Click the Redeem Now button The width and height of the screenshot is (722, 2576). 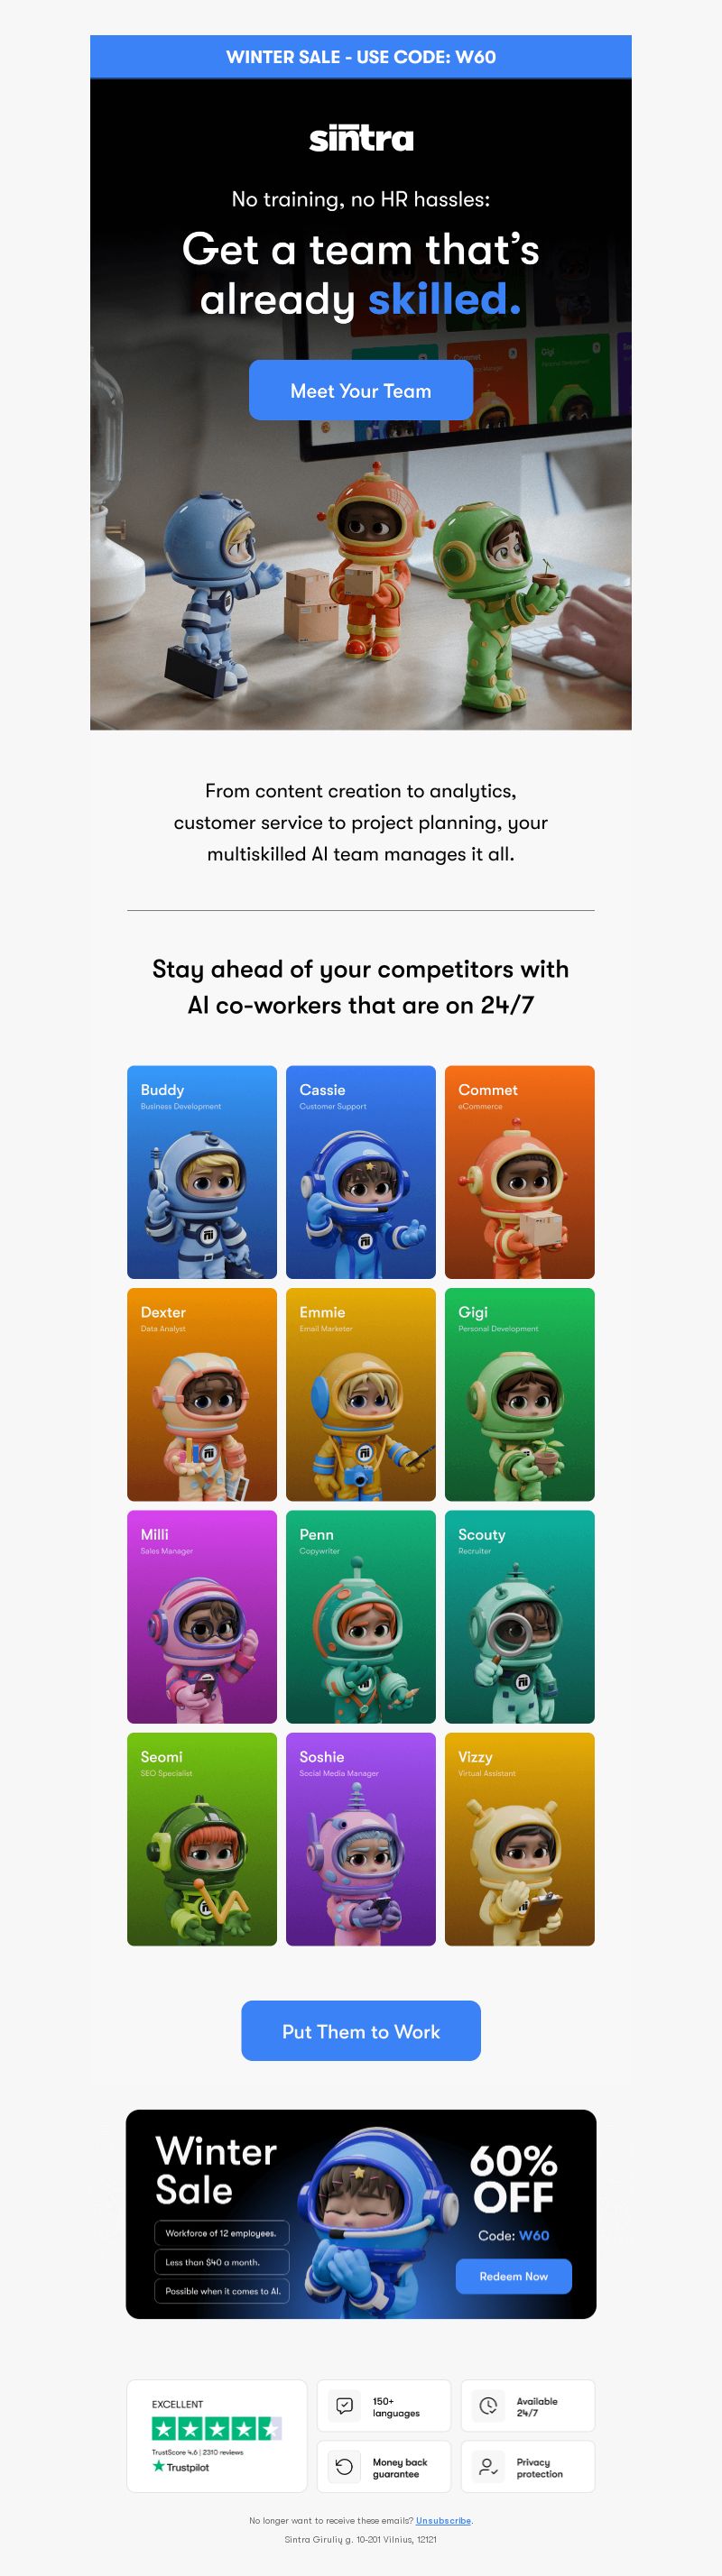[514, 2276]
